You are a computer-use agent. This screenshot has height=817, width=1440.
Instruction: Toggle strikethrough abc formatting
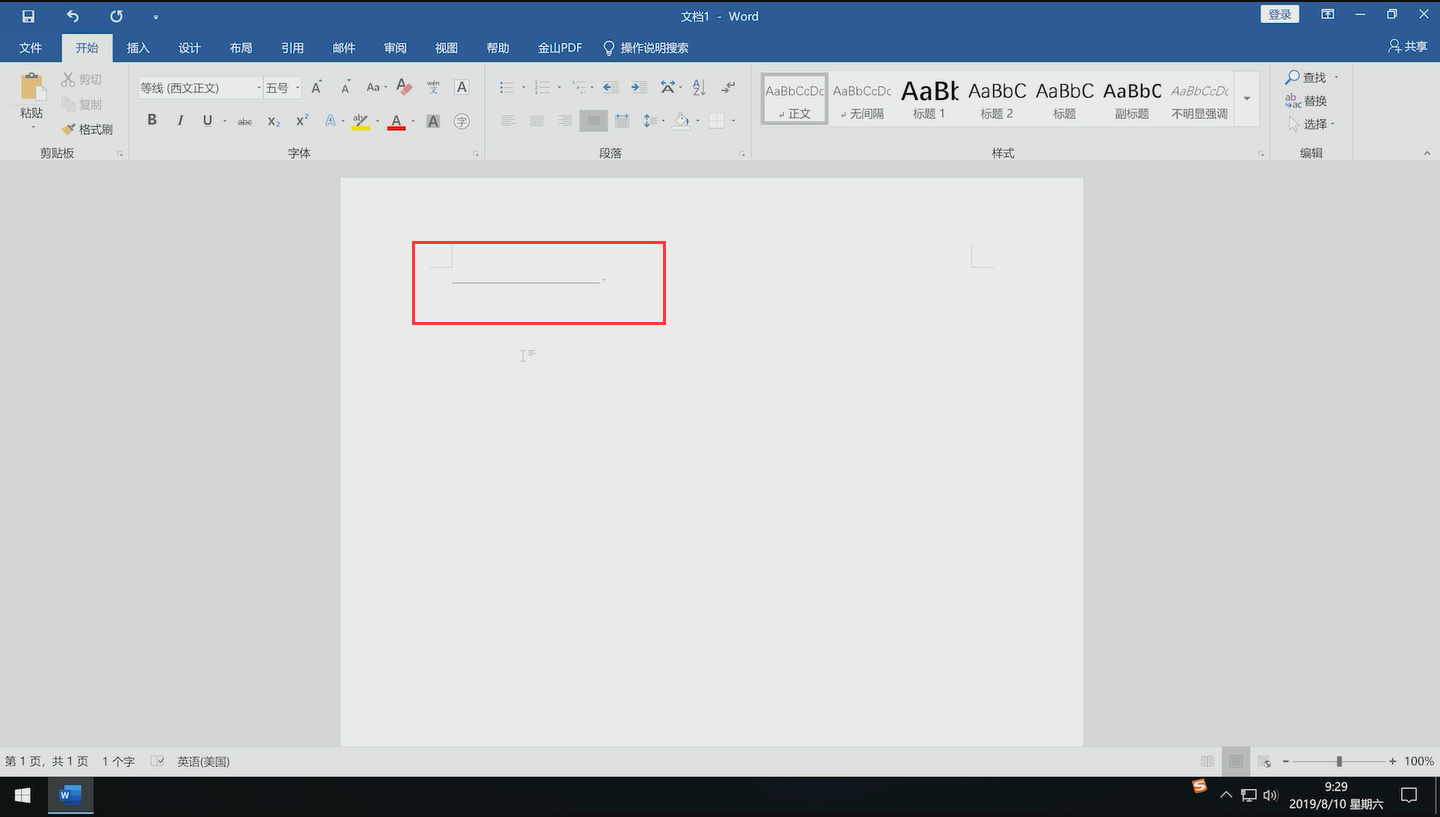pyautogui.click(x=245, y=121)
